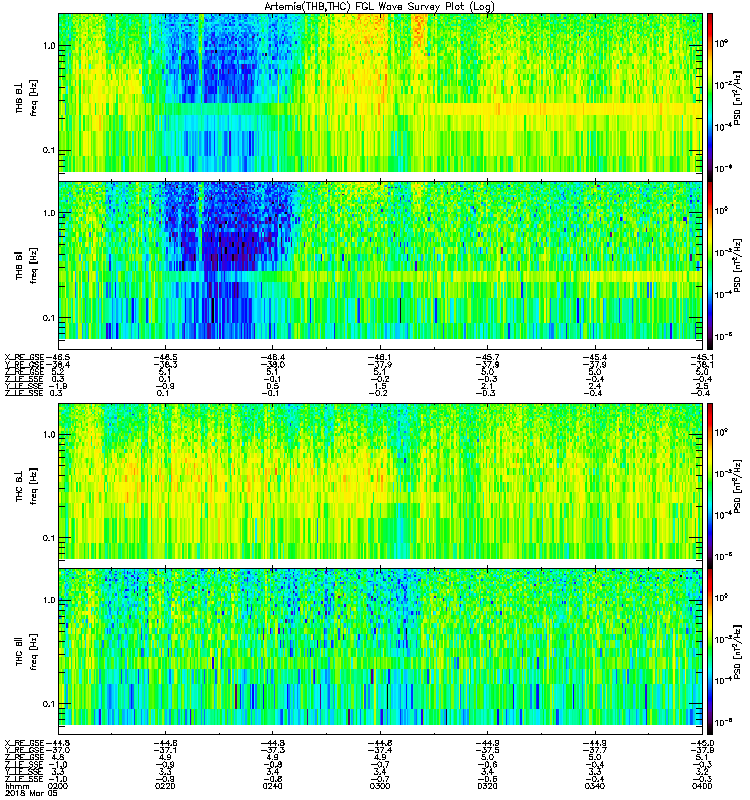The width and height of the screenshot is (750, 800).
Task: Click the THC Y_RE_GSE value -37.5
Action: (x=487, y=750)
